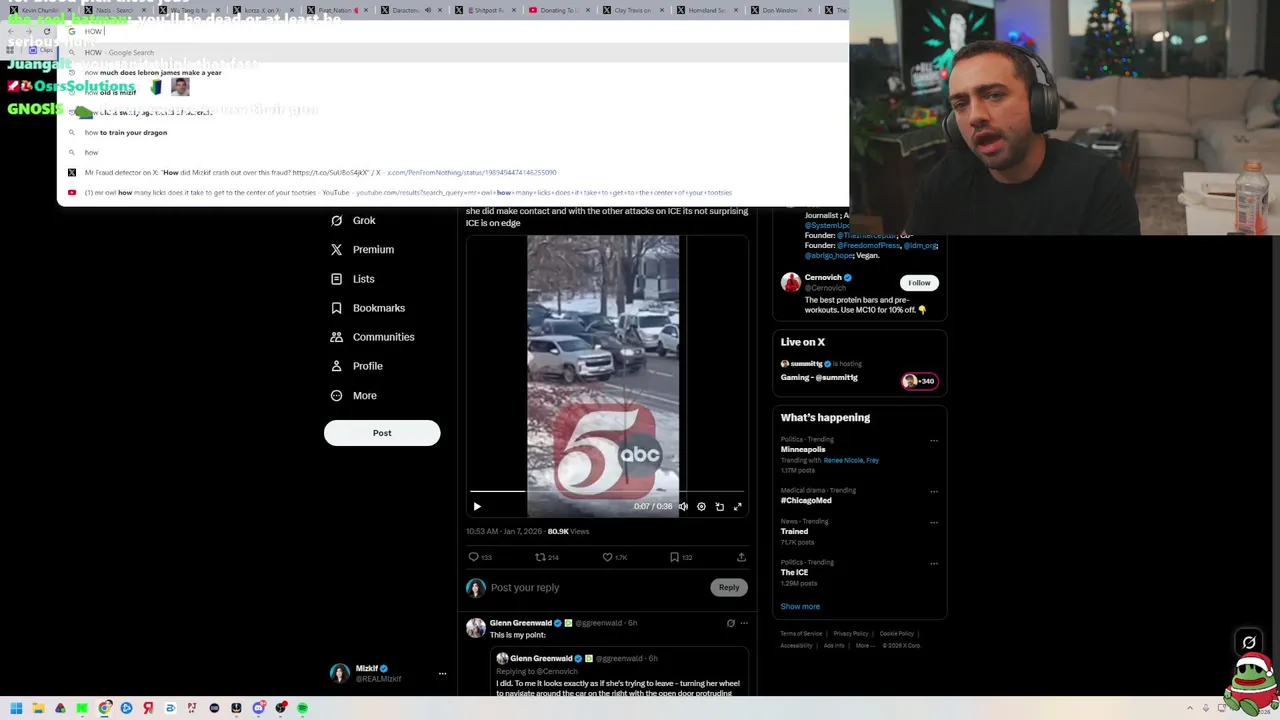The image size is (1280, 720).
Task: Open Glenn Greenwald's profile name in reply
Action: point(520,623)
